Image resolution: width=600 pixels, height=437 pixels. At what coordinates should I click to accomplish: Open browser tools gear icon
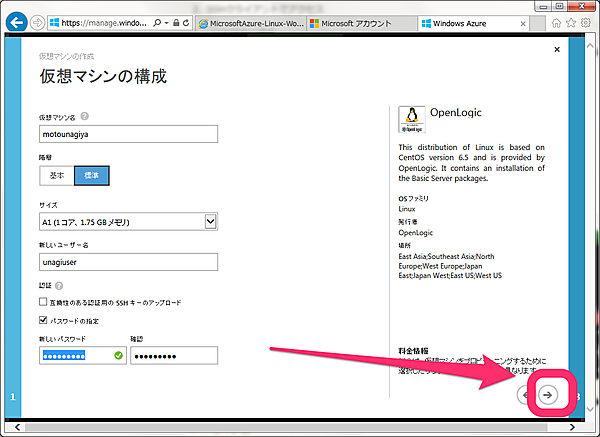[586, 23]
